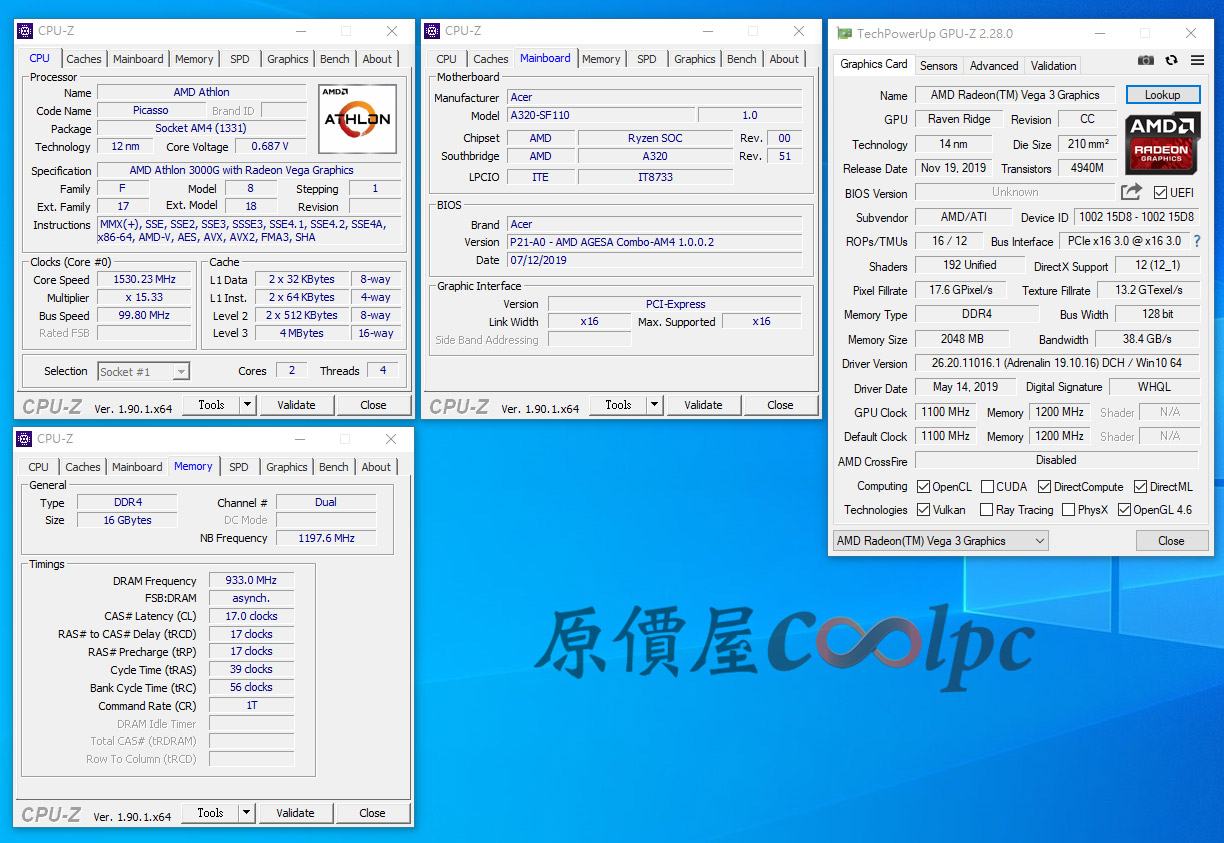The image size is (1224, 843).
Task: Click the Specification field AMD Athlon 3000G
Action: pos(249,171)
